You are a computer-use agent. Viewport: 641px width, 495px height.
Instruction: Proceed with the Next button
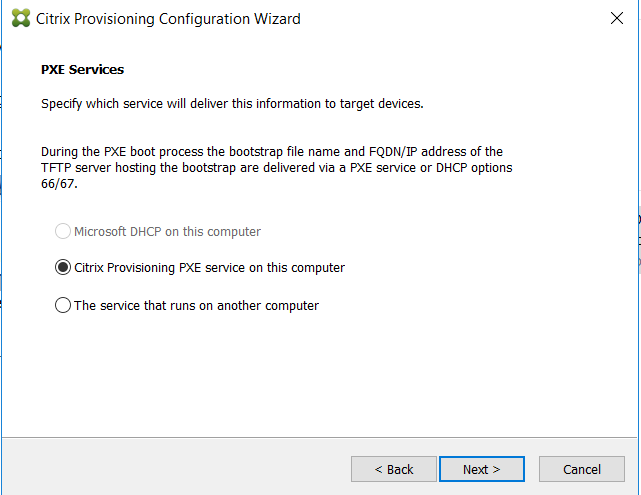(x=482, y=469)
